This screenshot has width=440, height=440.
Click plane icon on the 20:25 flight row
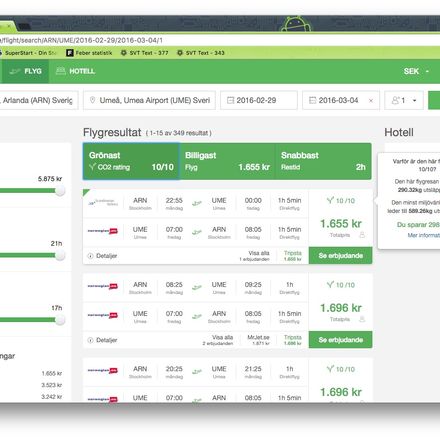[197, 371]
